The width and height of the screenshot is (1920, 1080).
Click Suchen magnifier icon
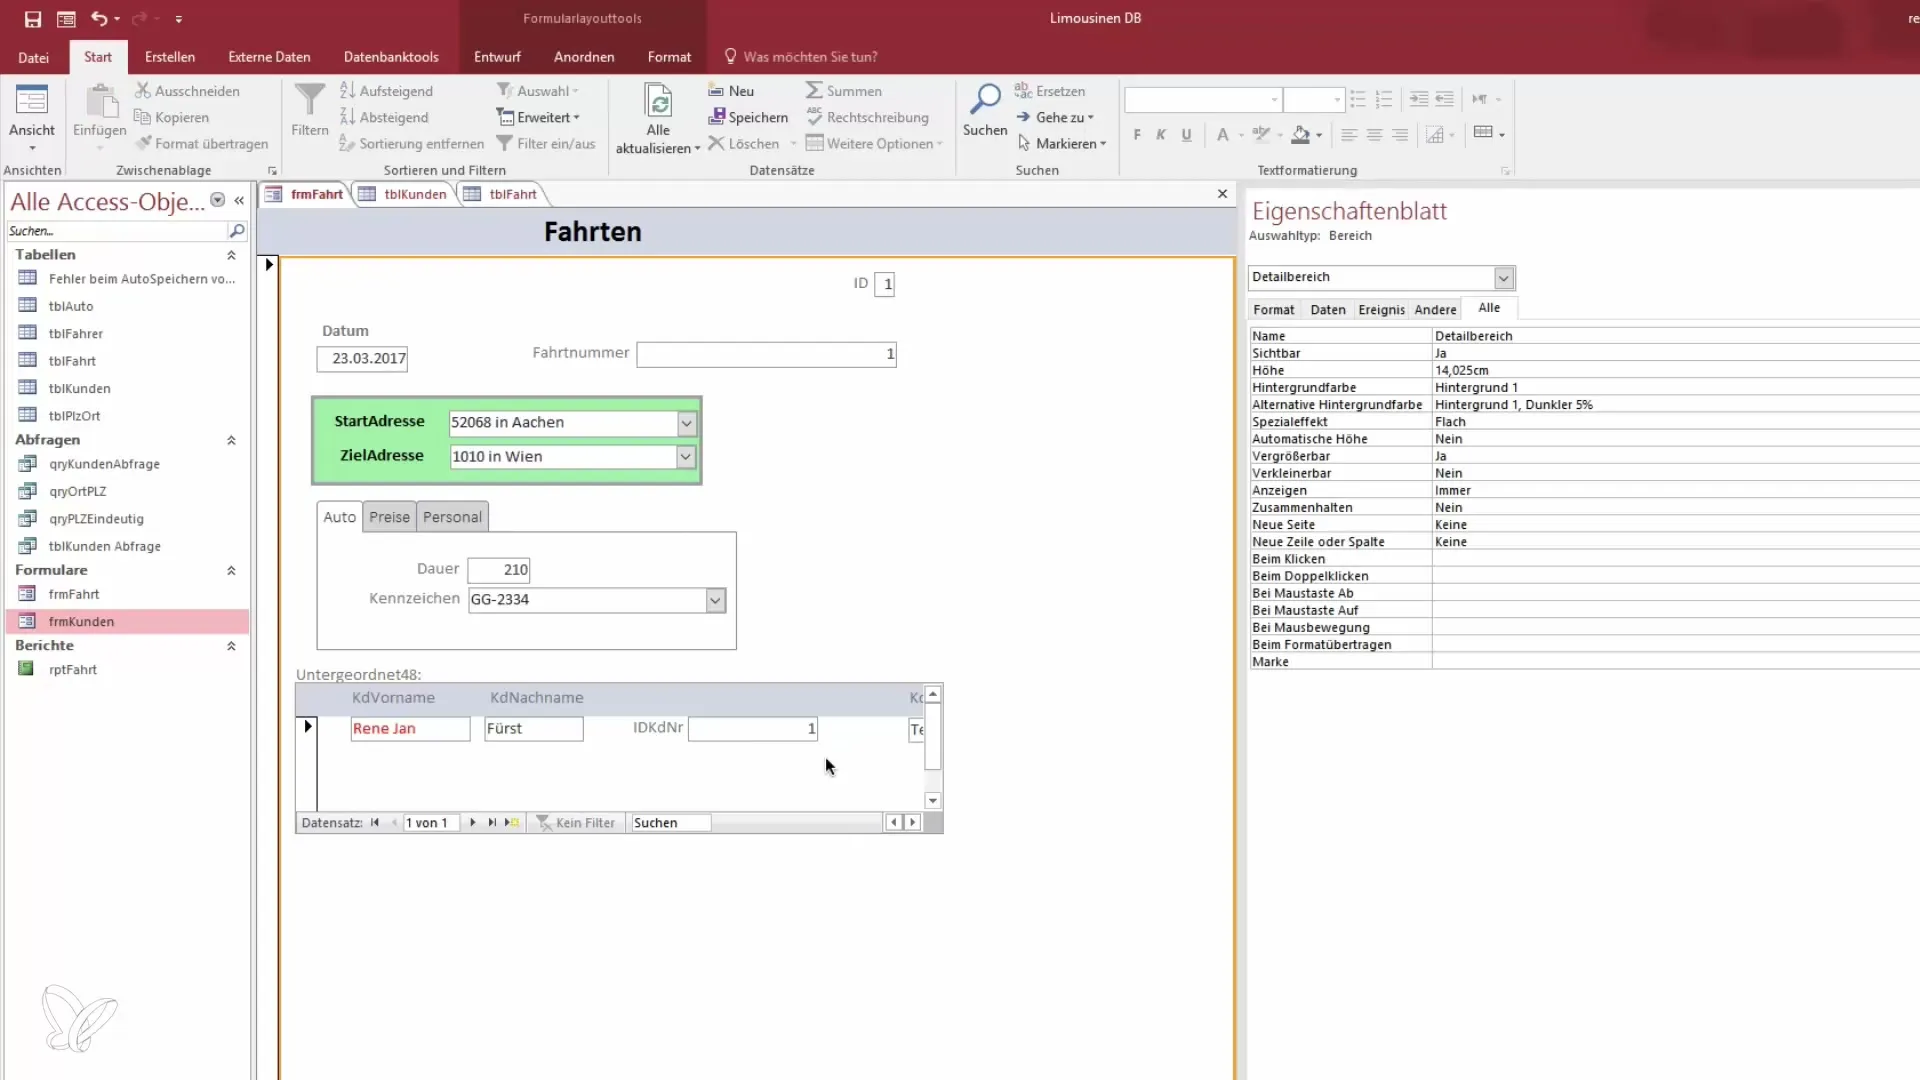point(985,99)
